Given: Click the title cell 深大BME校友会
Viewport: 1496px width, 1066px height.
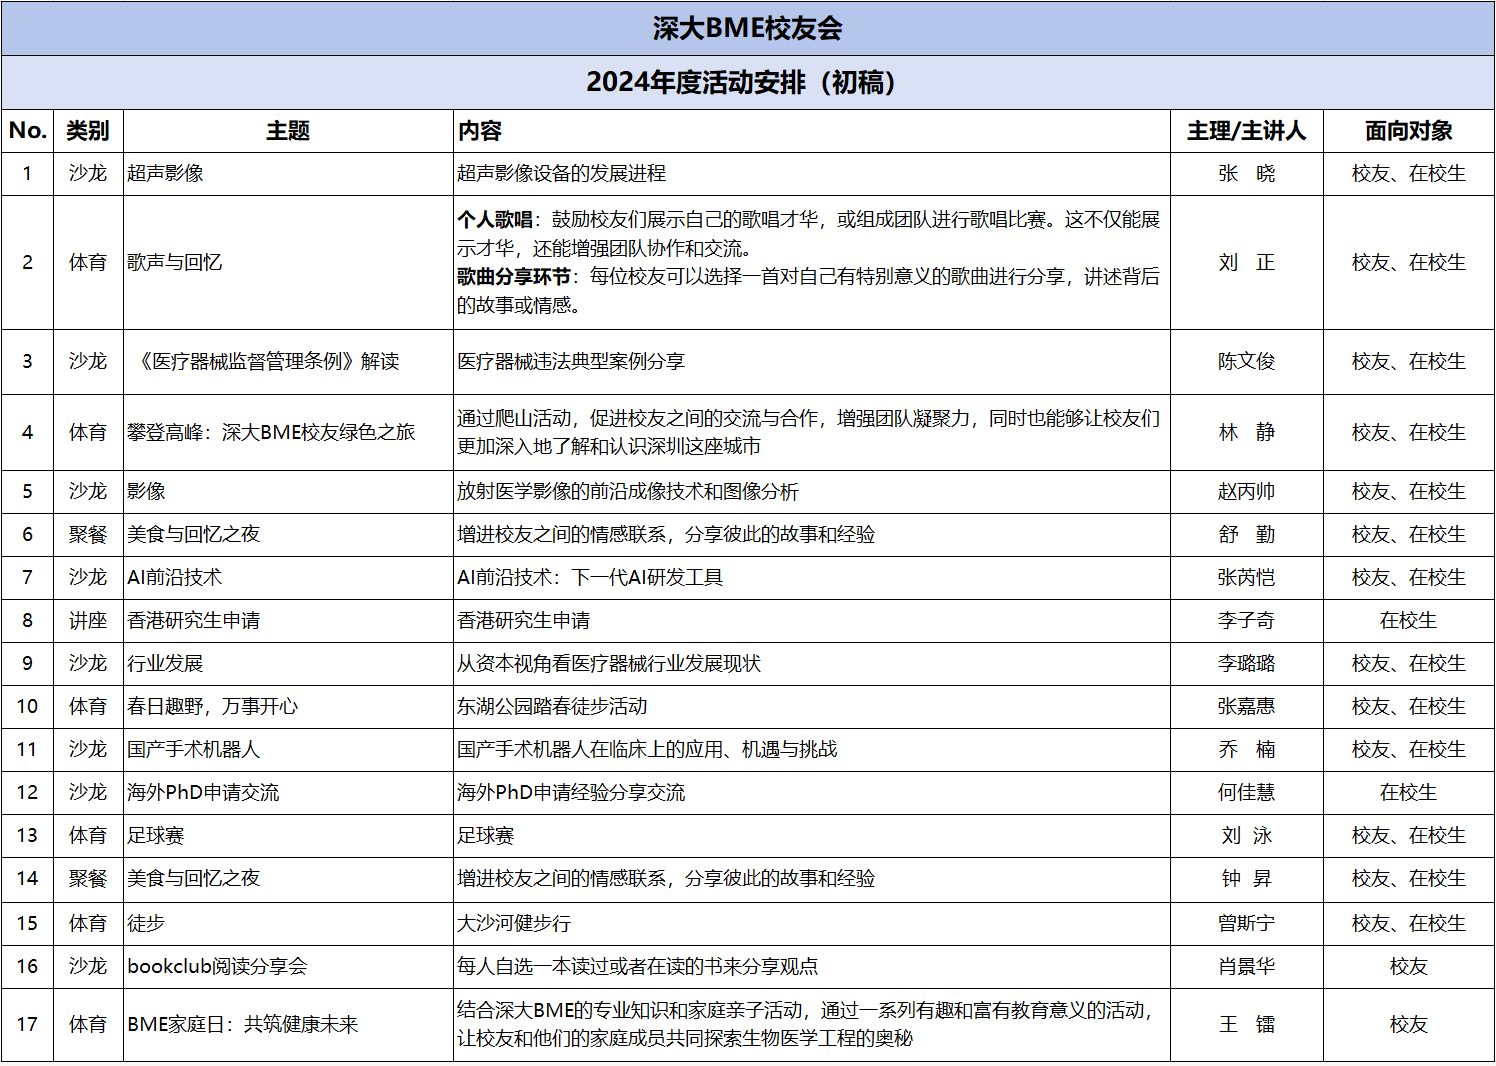Looking at the screenshot, I should (747, 28).
